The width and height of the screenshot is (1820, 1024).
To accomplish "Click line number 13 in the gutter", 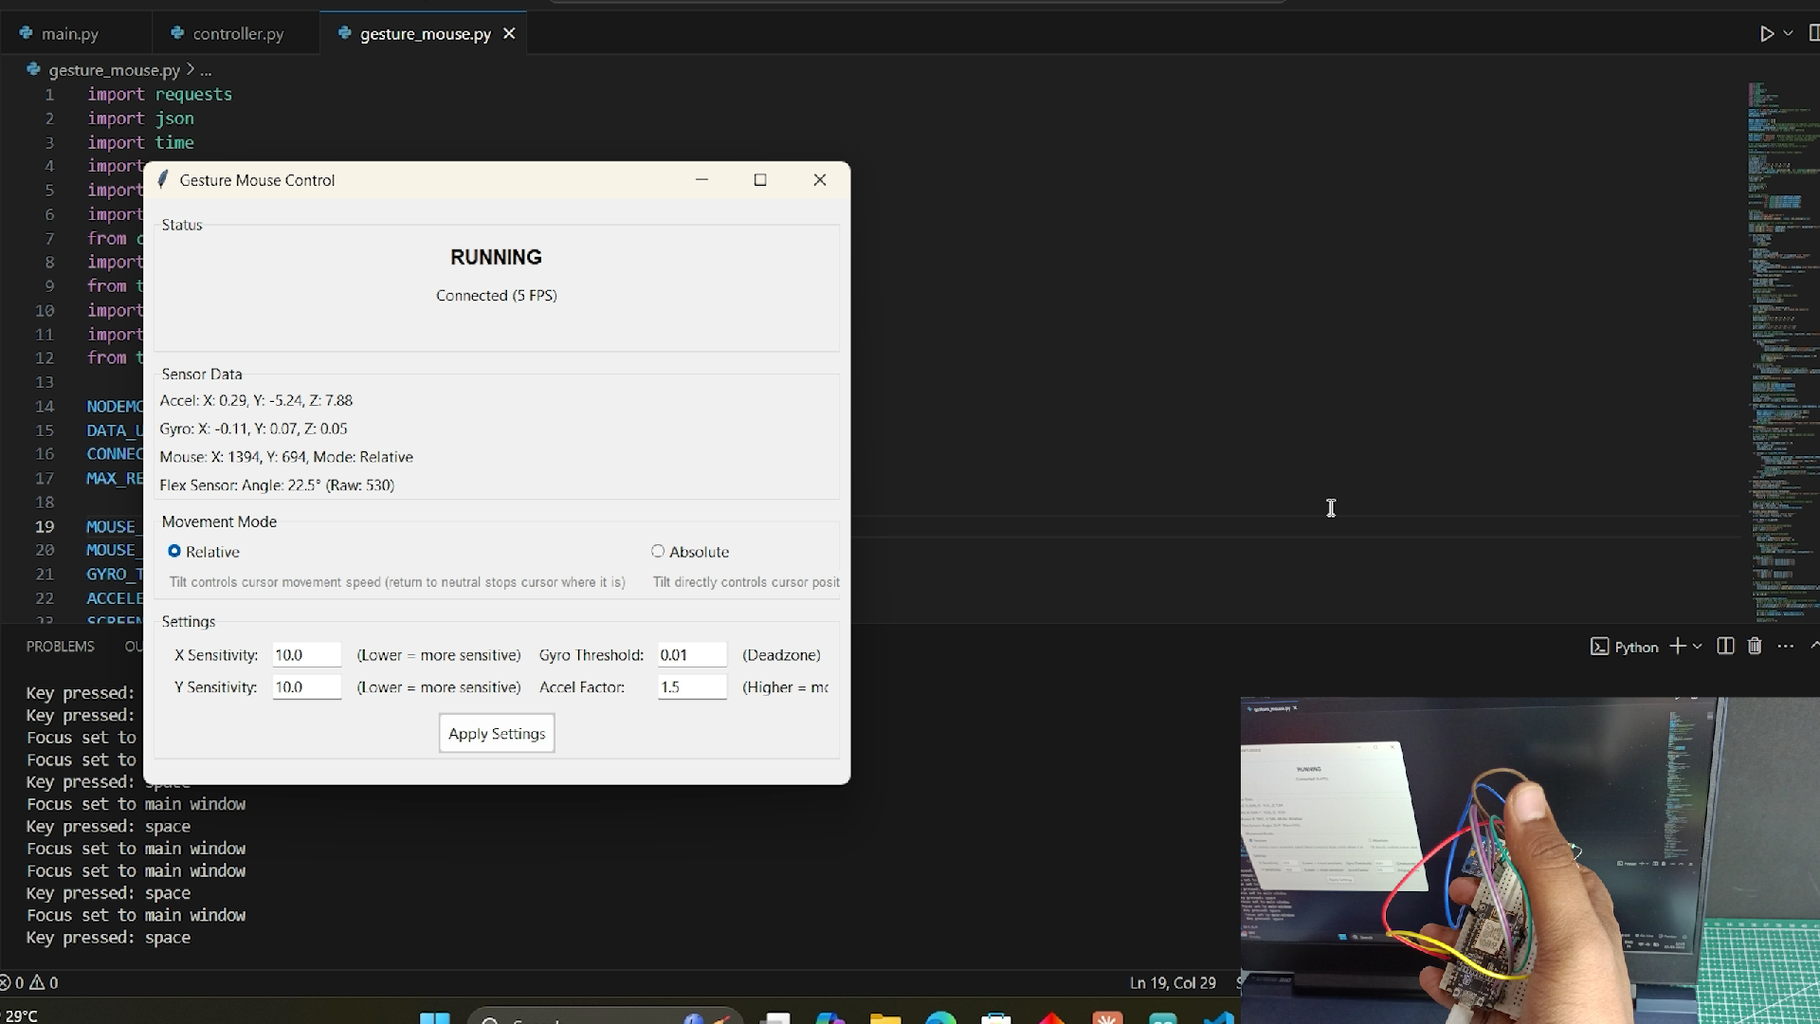I will [44, 382].
